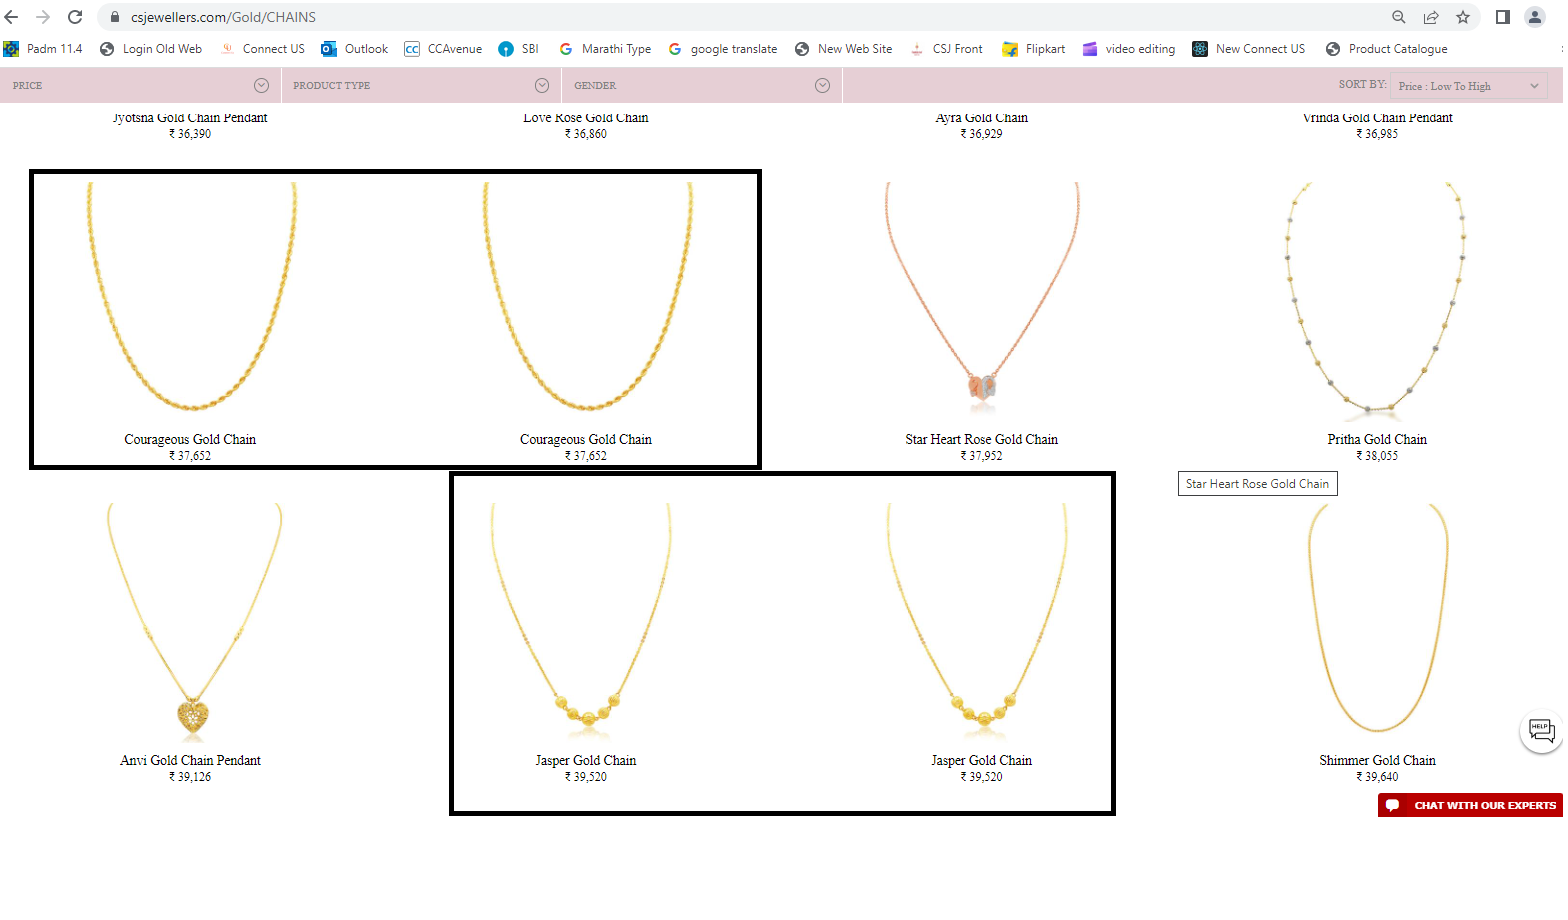Expand the PRODUCT TYPE filter

point(421,86)
